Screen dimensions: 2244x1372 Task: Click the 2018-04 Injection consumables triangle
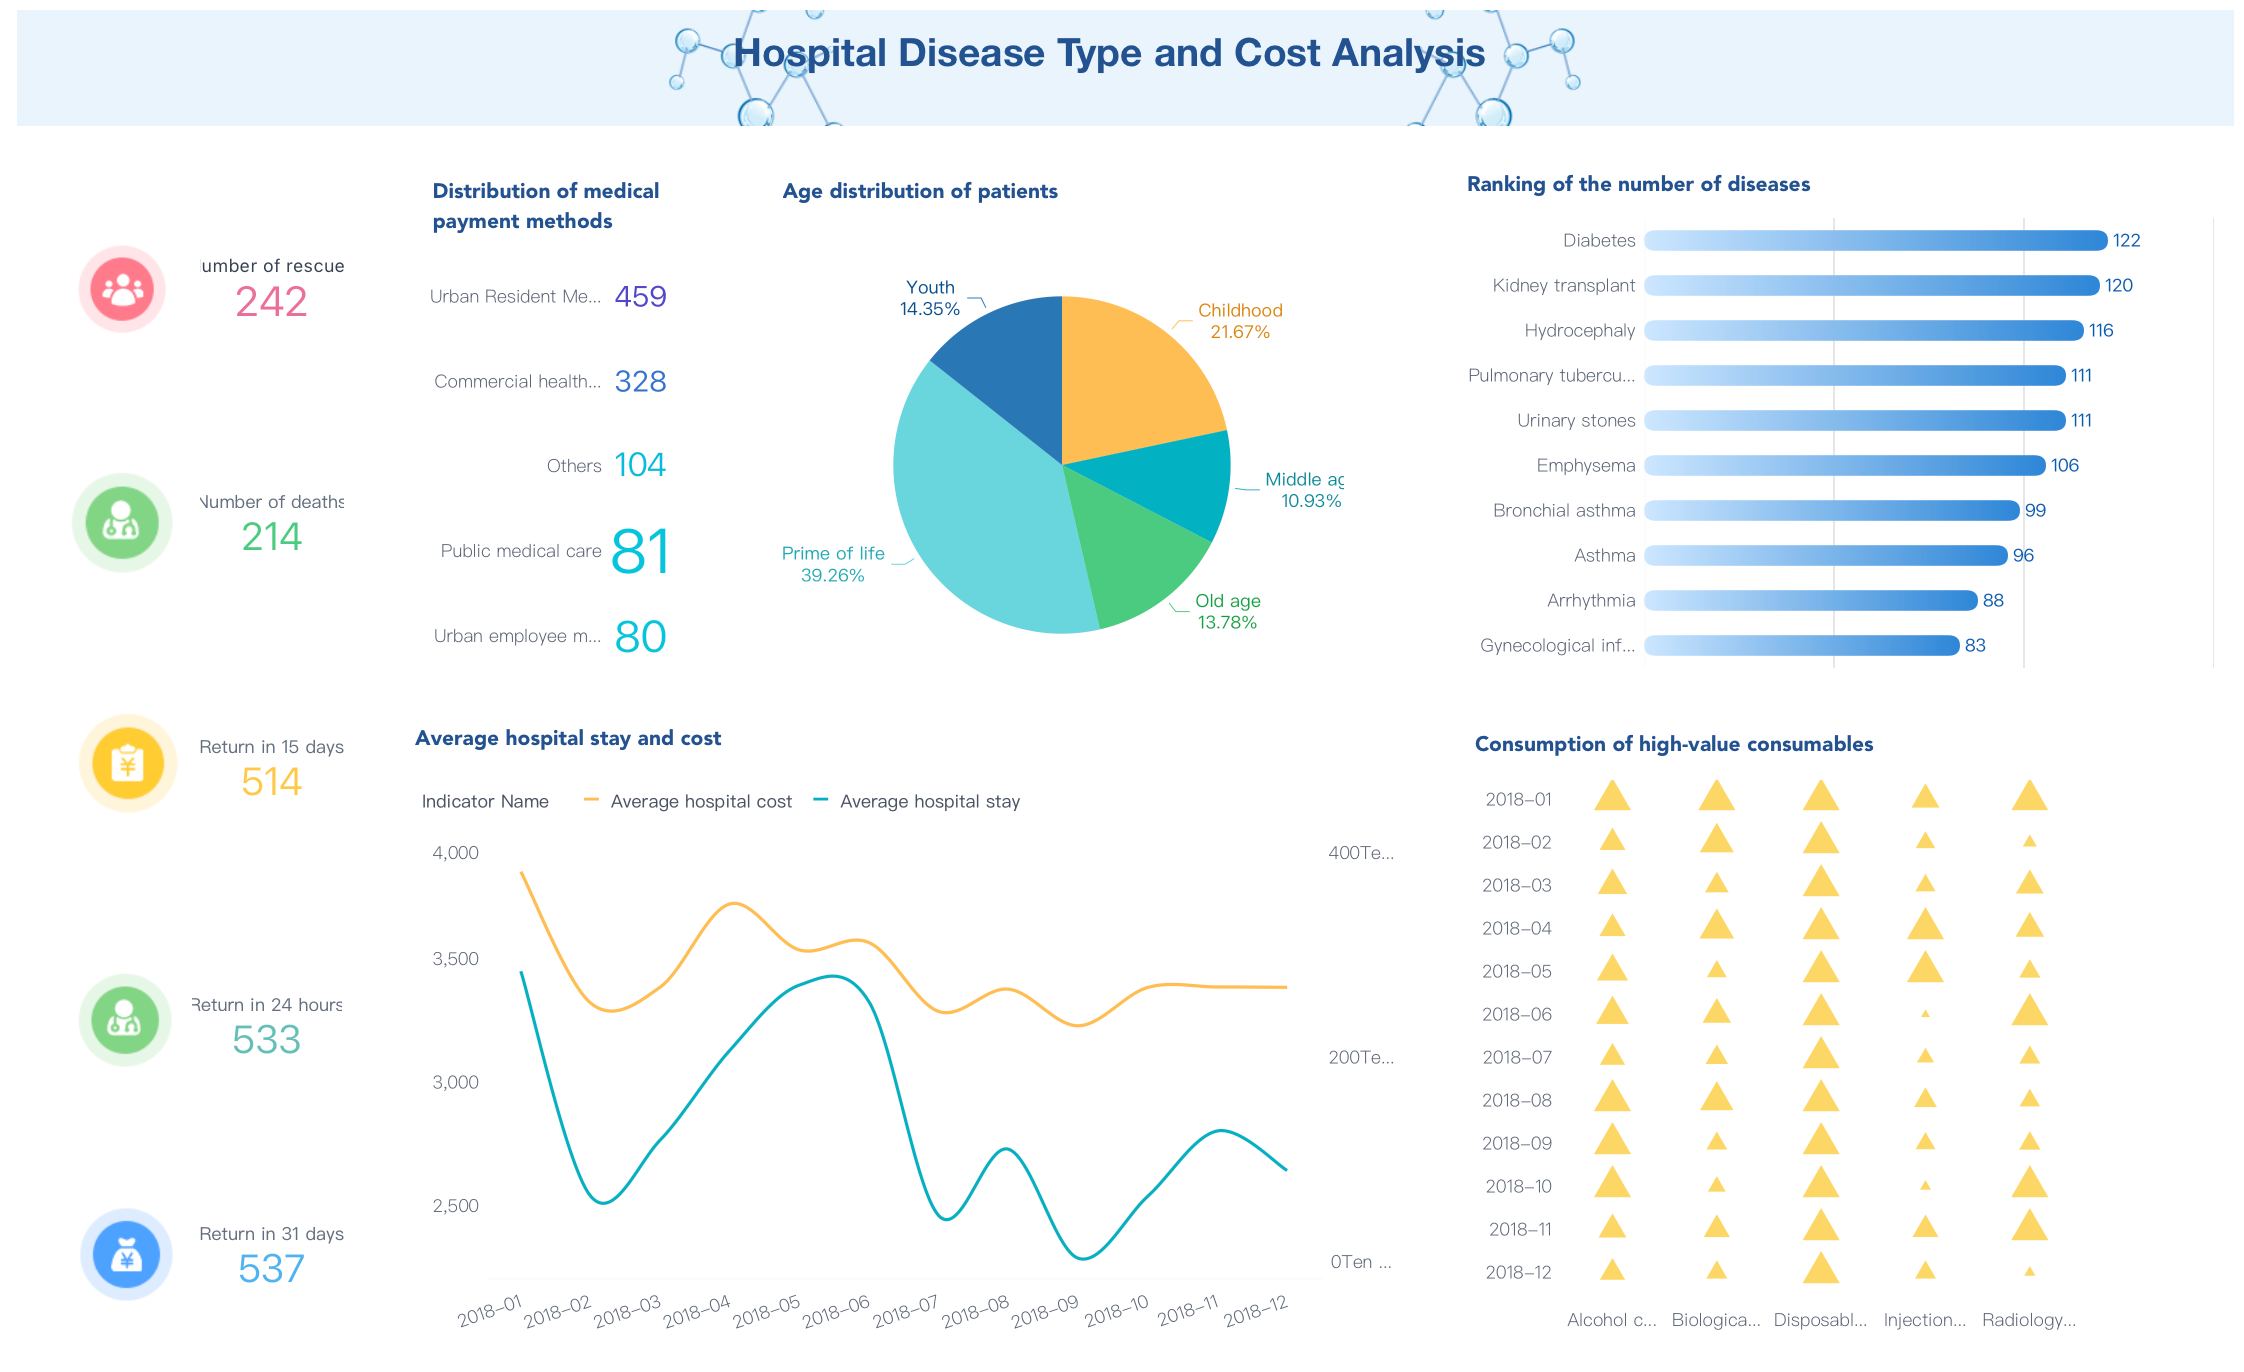click(1925, 923)
